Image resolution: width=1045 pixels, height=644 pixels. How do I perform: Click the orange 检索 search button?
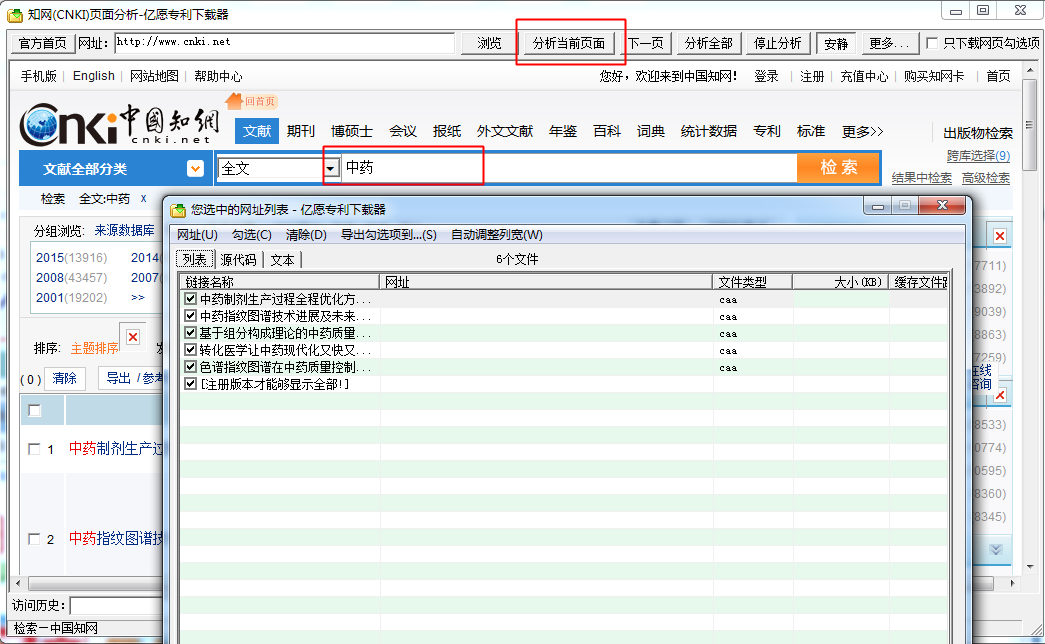[x=838, y=167]
